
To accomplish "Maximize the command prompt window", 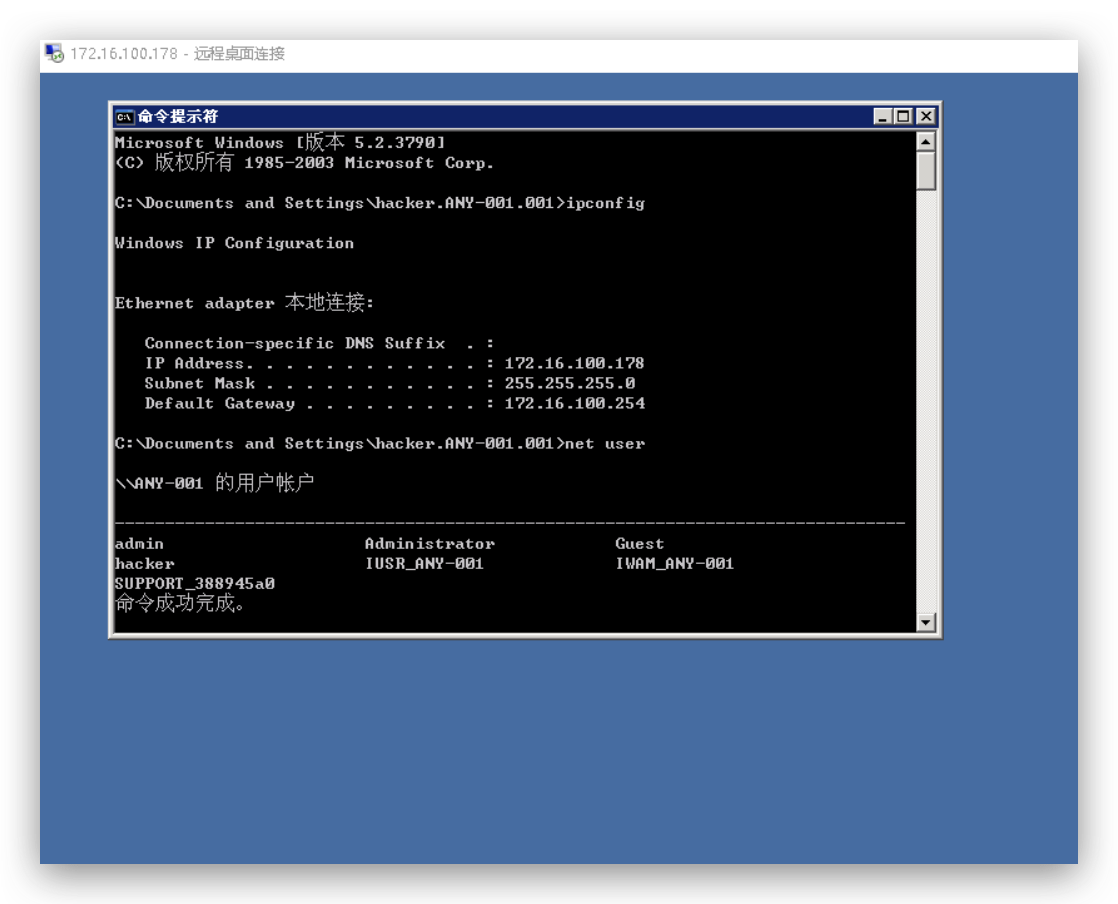I will [903, 116].
